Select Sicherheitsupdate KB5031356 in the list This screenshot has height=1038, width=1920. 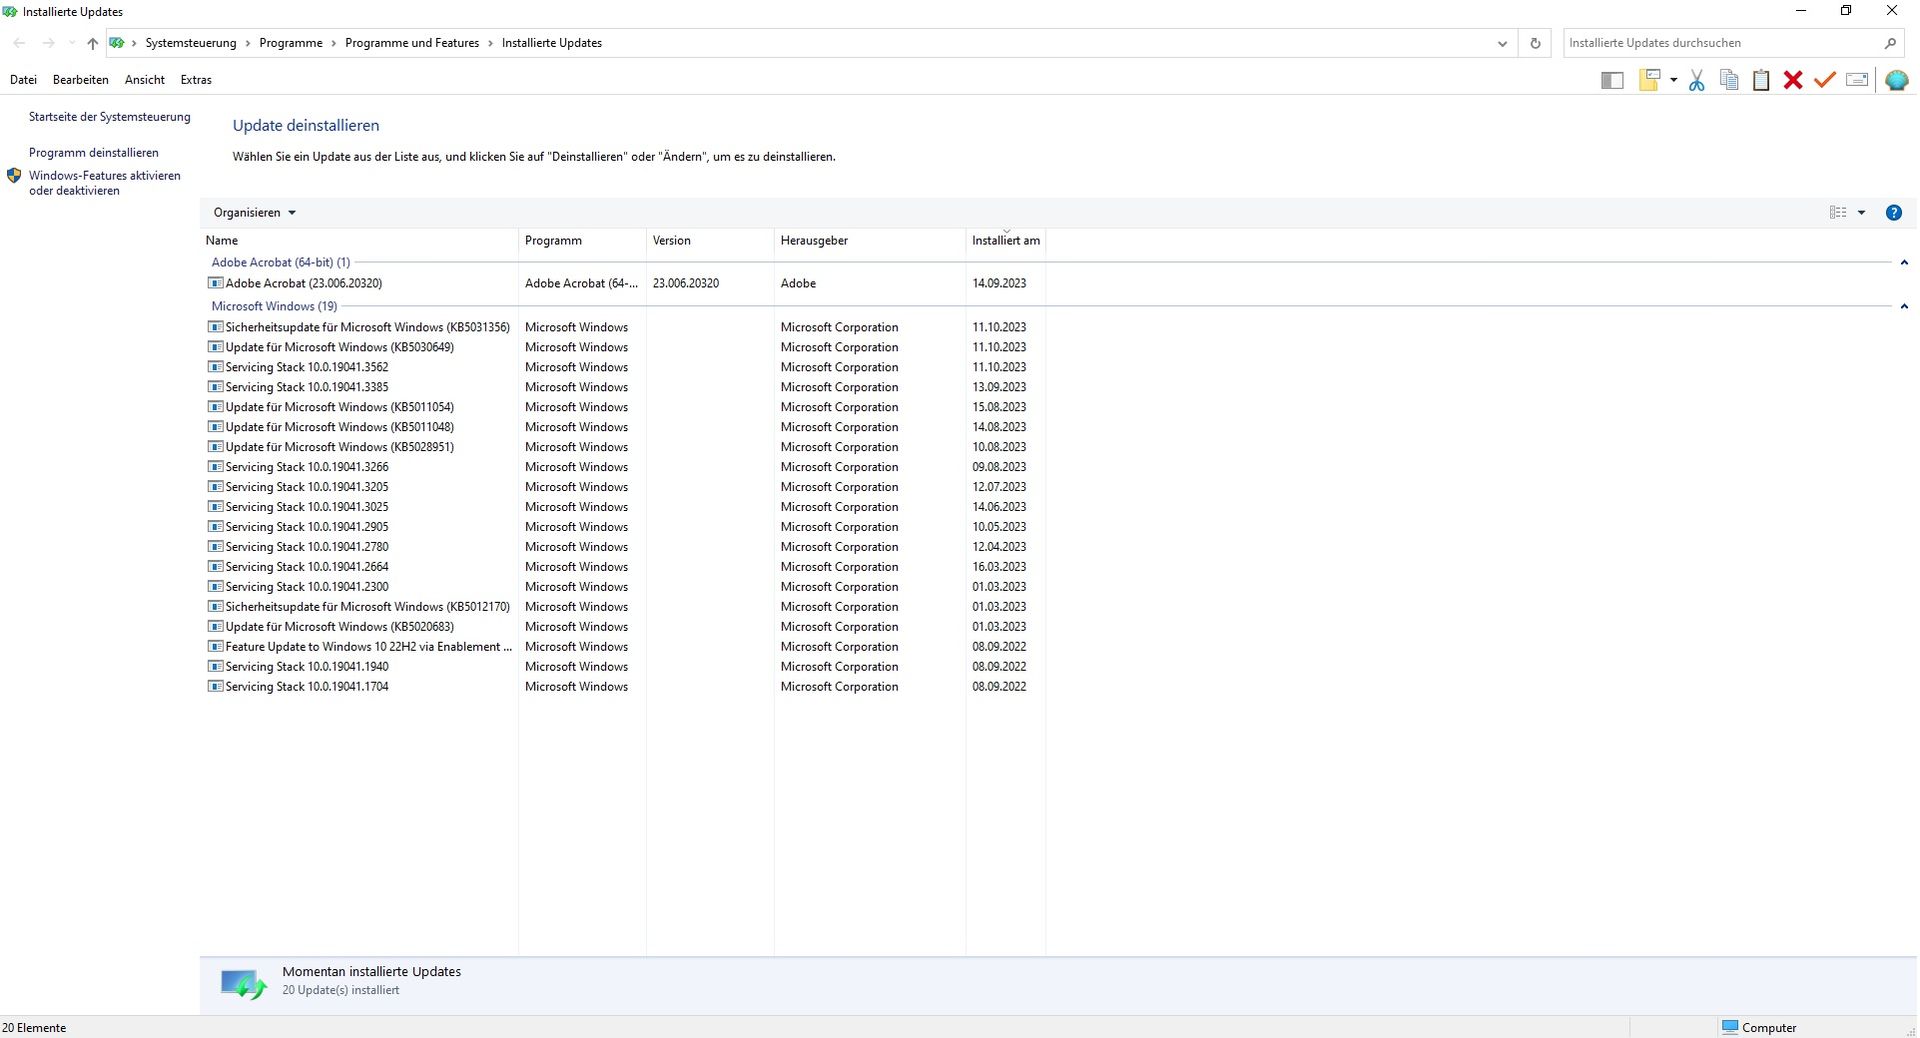click(x=367, y=327)
